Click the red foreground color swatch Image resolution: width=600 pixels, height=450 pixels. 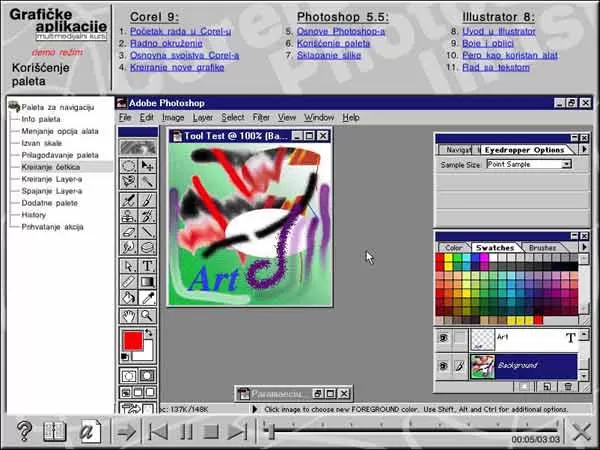(x=133, y=341)
